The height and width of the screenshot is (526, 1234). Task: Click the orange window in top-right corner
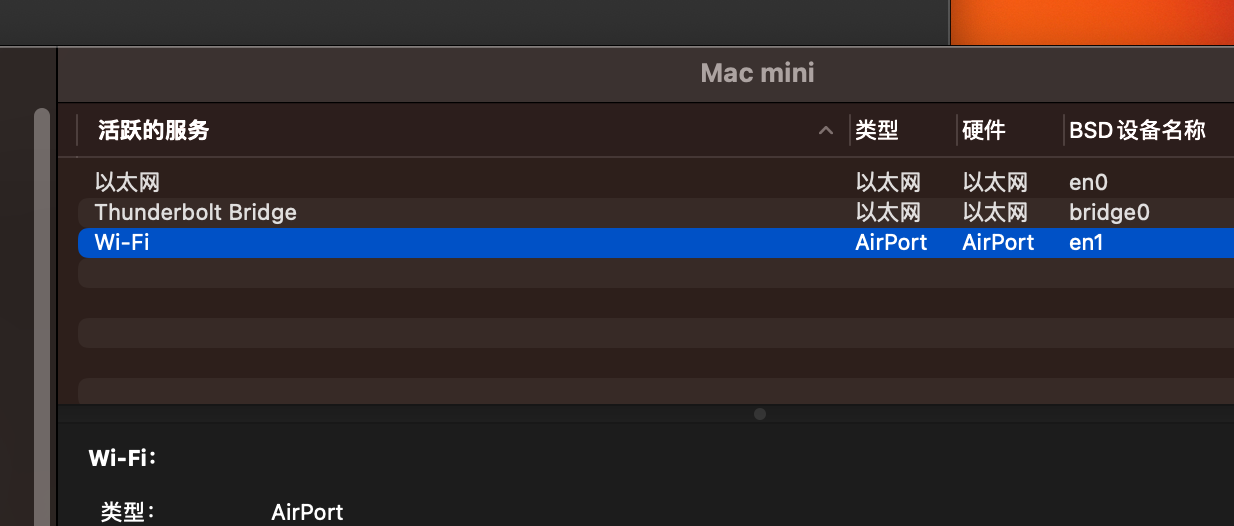1091,22
